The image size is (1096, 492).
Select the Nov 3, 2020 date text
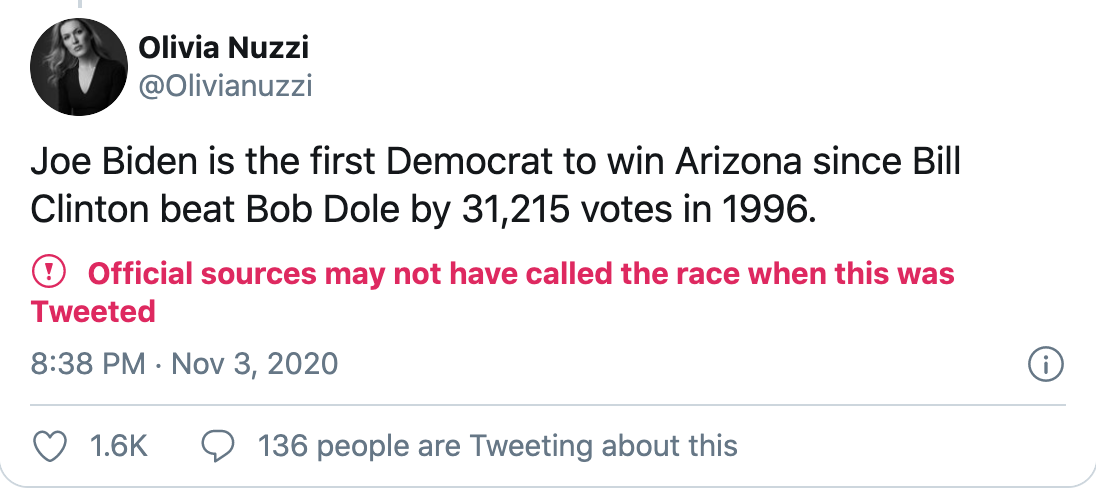pos(255,363)
